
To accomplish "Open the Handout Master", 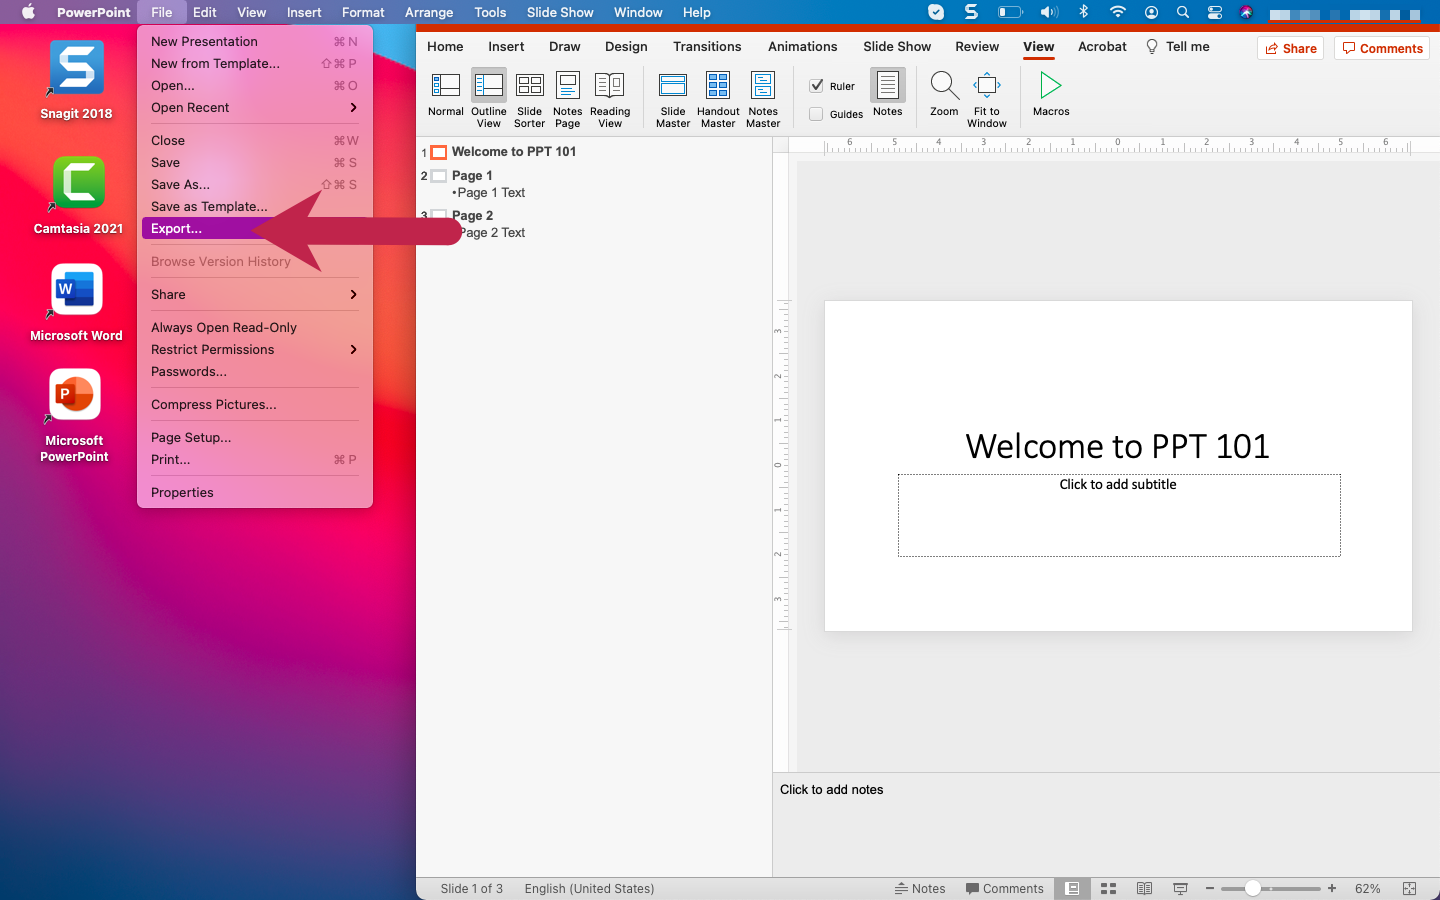I will click(717, 97).
